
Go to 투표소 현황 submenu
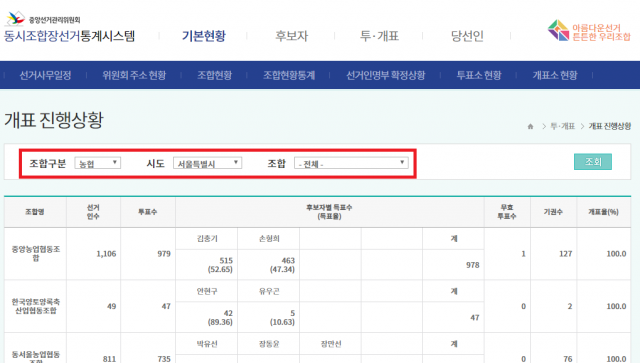click(478, 75)
